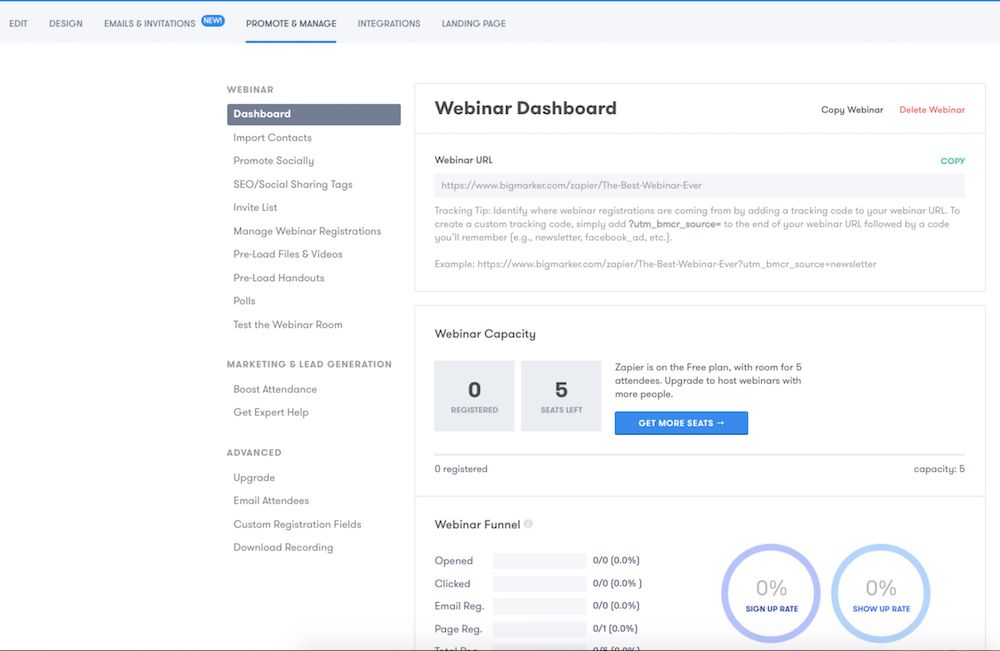Screen dimensions: 1000x651
Task: Go to Test the Webinar Room
Action: [x=288, y=325]
